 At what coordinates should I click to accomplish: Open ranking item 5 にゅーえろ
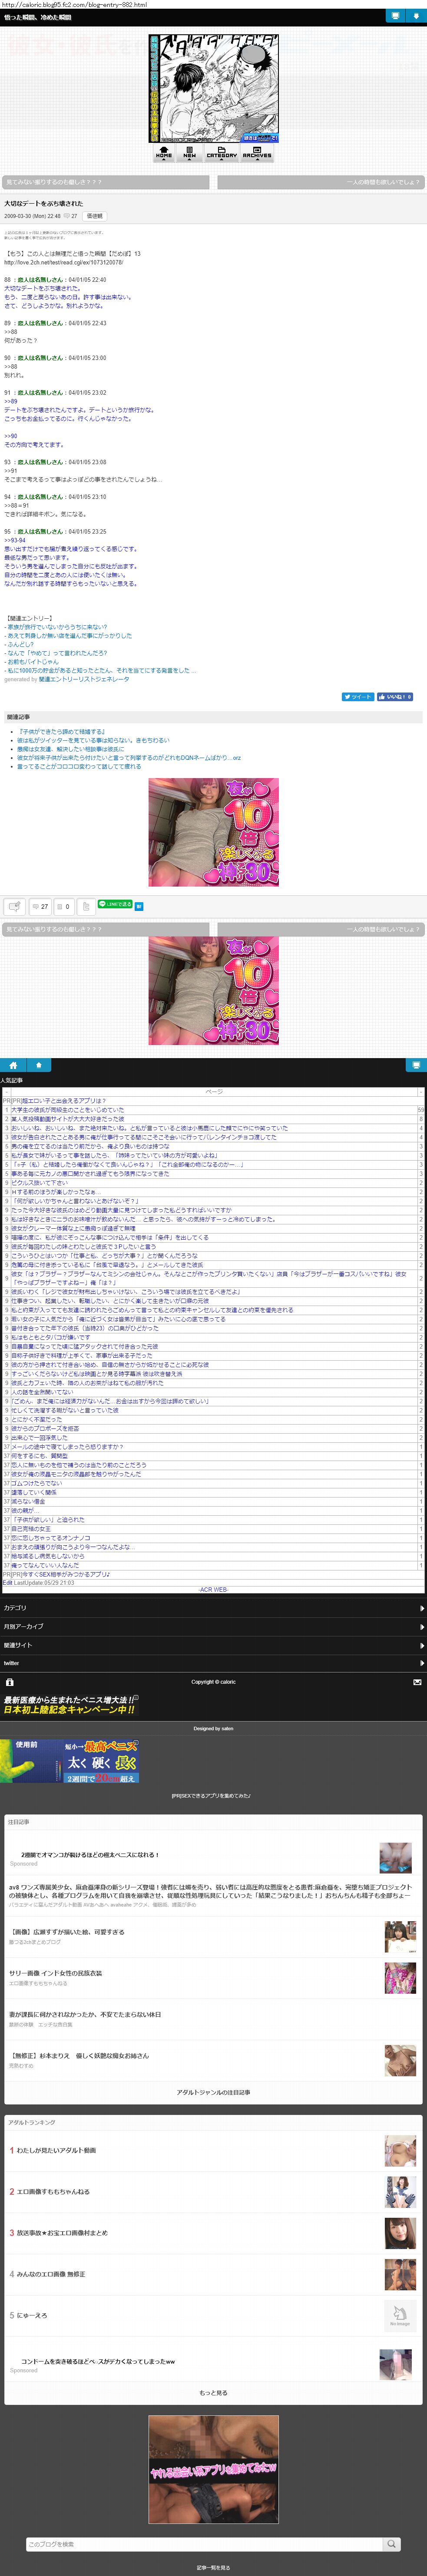click(x=33, y=2315)
